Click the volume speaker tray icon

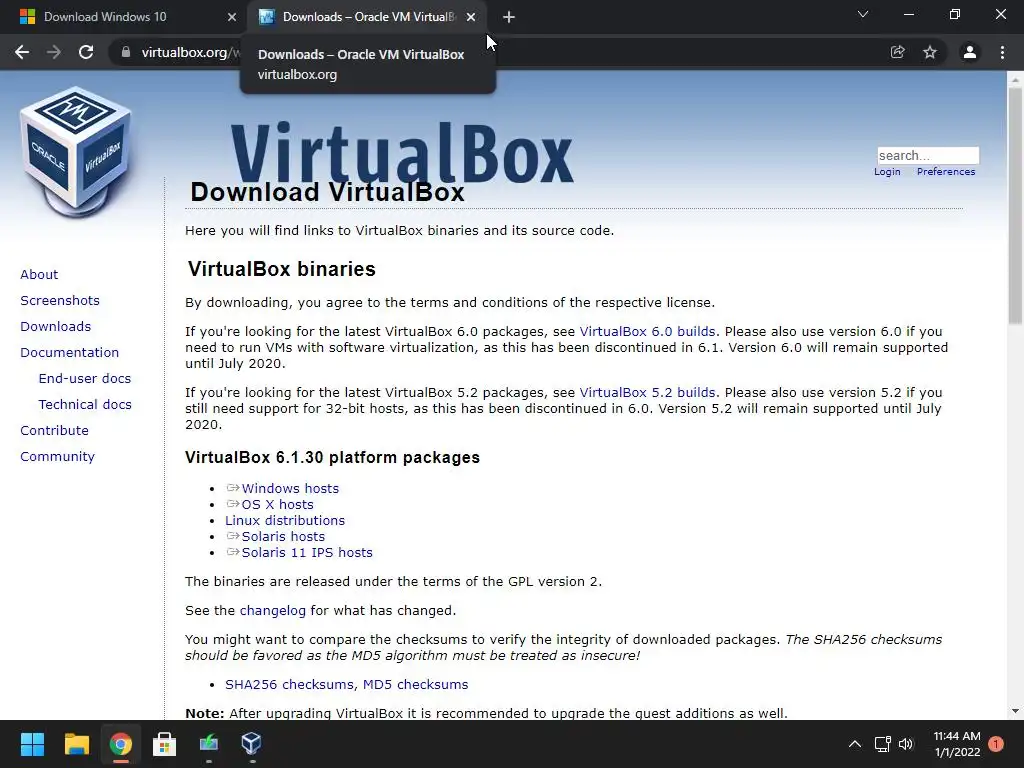click(x=906, y=744)
